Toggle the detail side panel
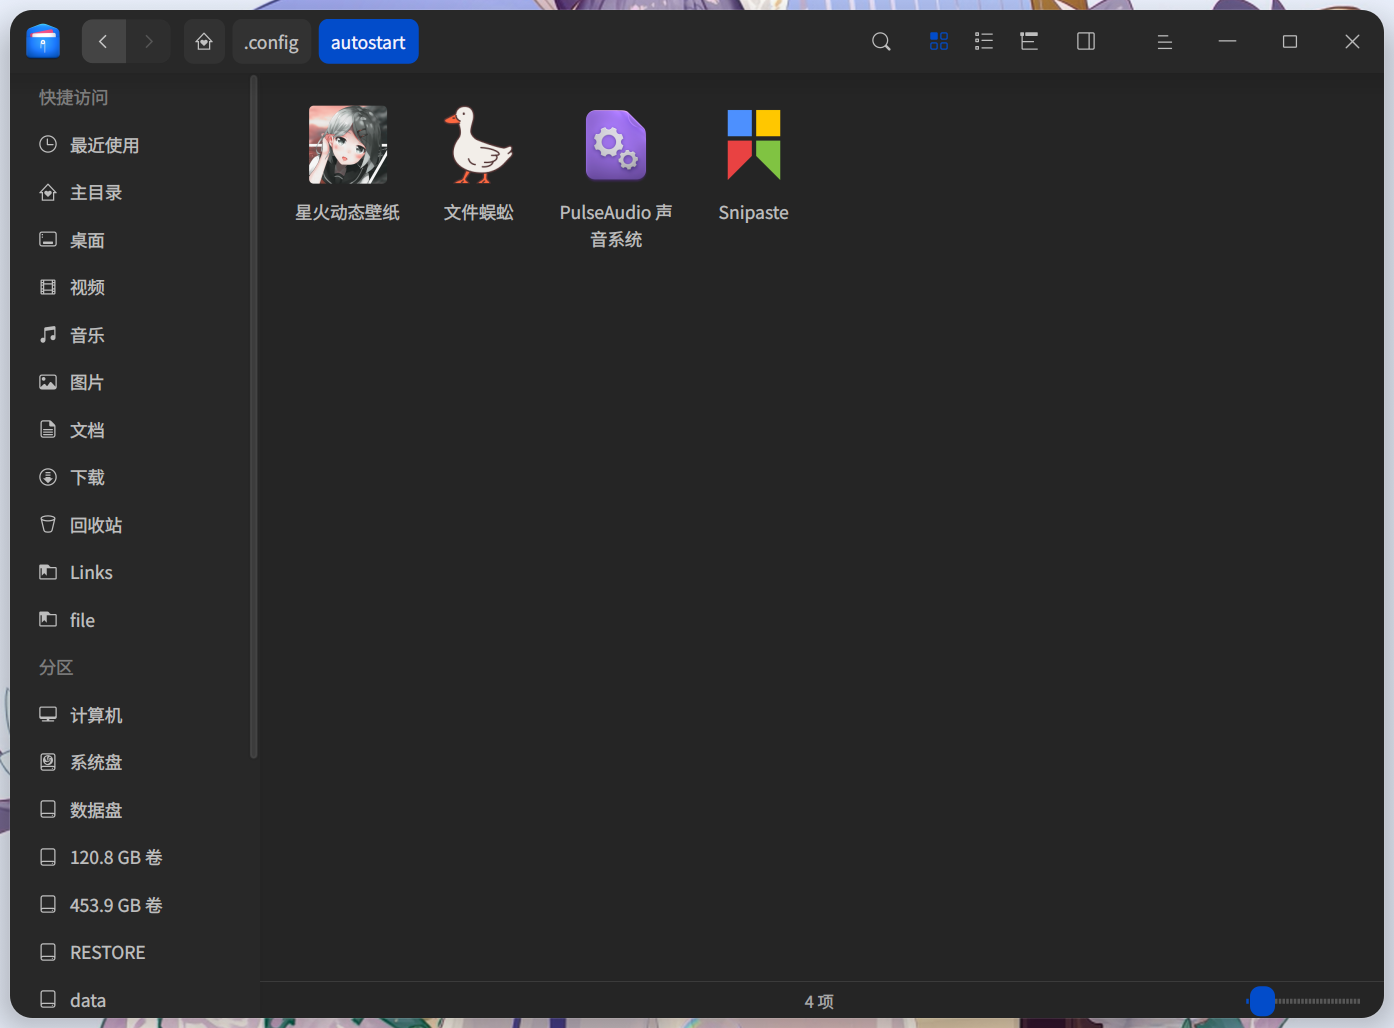The width and height of the screenshot is (1394, 1028). [1086, 42]
